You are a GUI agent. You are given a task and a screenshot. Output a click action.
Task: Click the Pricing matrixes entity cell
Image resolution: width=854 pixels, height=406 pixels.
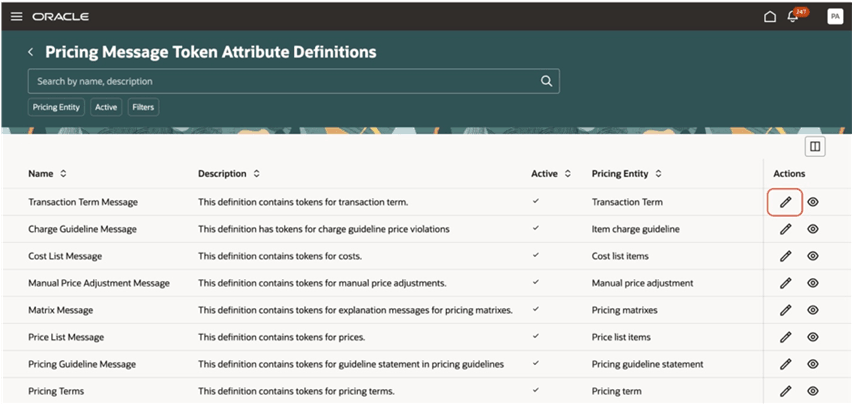click(625, 310)
